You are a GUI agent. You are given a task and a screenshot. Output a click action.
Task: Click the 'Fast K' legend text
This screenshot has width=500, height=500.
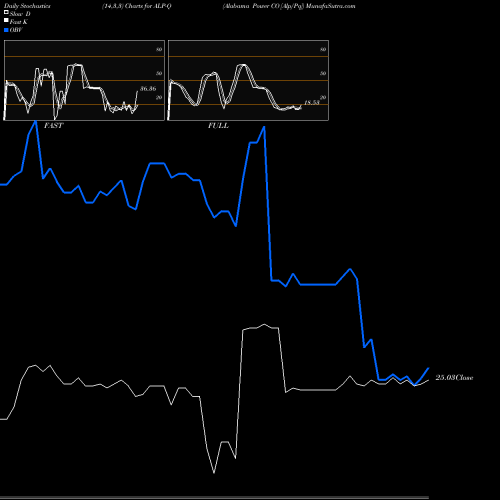click(x=19, y=22)
